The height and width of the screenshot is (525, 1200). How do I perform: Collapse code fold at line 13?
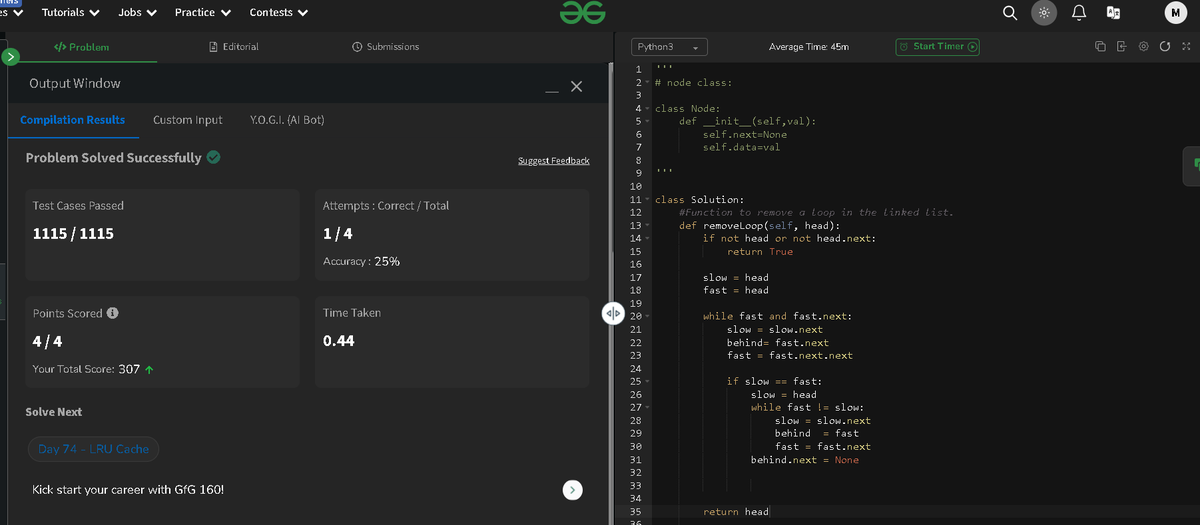click(x=647, y=226)
